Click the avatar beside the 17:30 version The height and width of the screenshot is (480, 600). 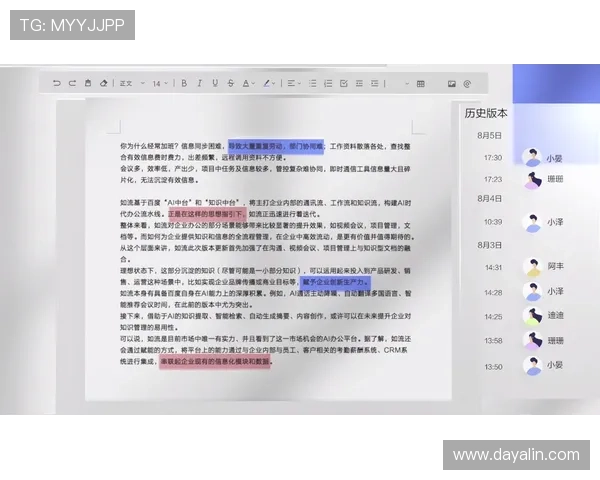point(532,157)
